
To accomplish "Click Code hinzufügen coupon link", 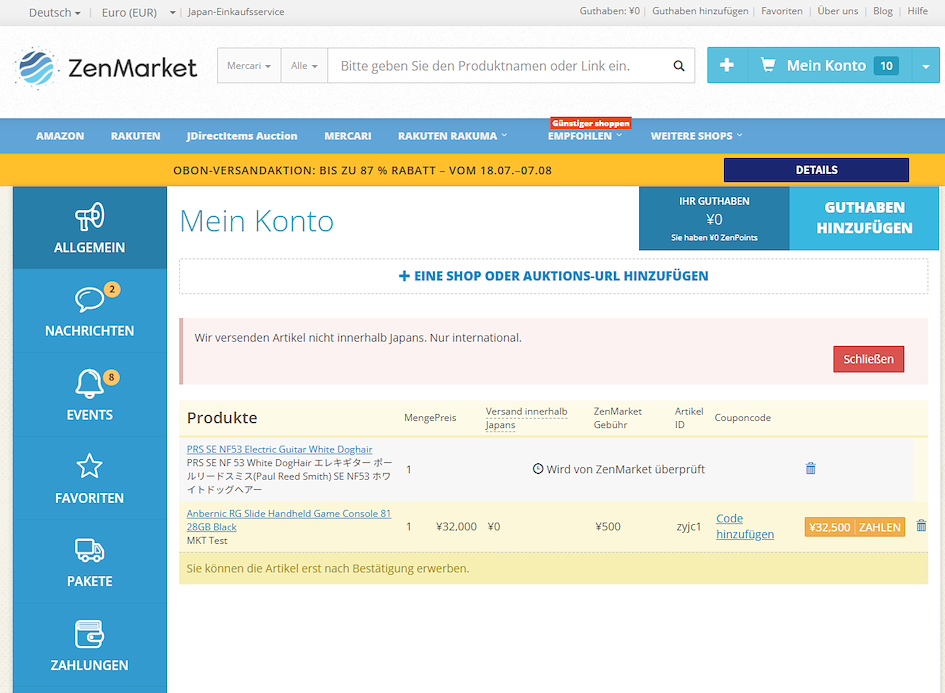I will point(745,526).
